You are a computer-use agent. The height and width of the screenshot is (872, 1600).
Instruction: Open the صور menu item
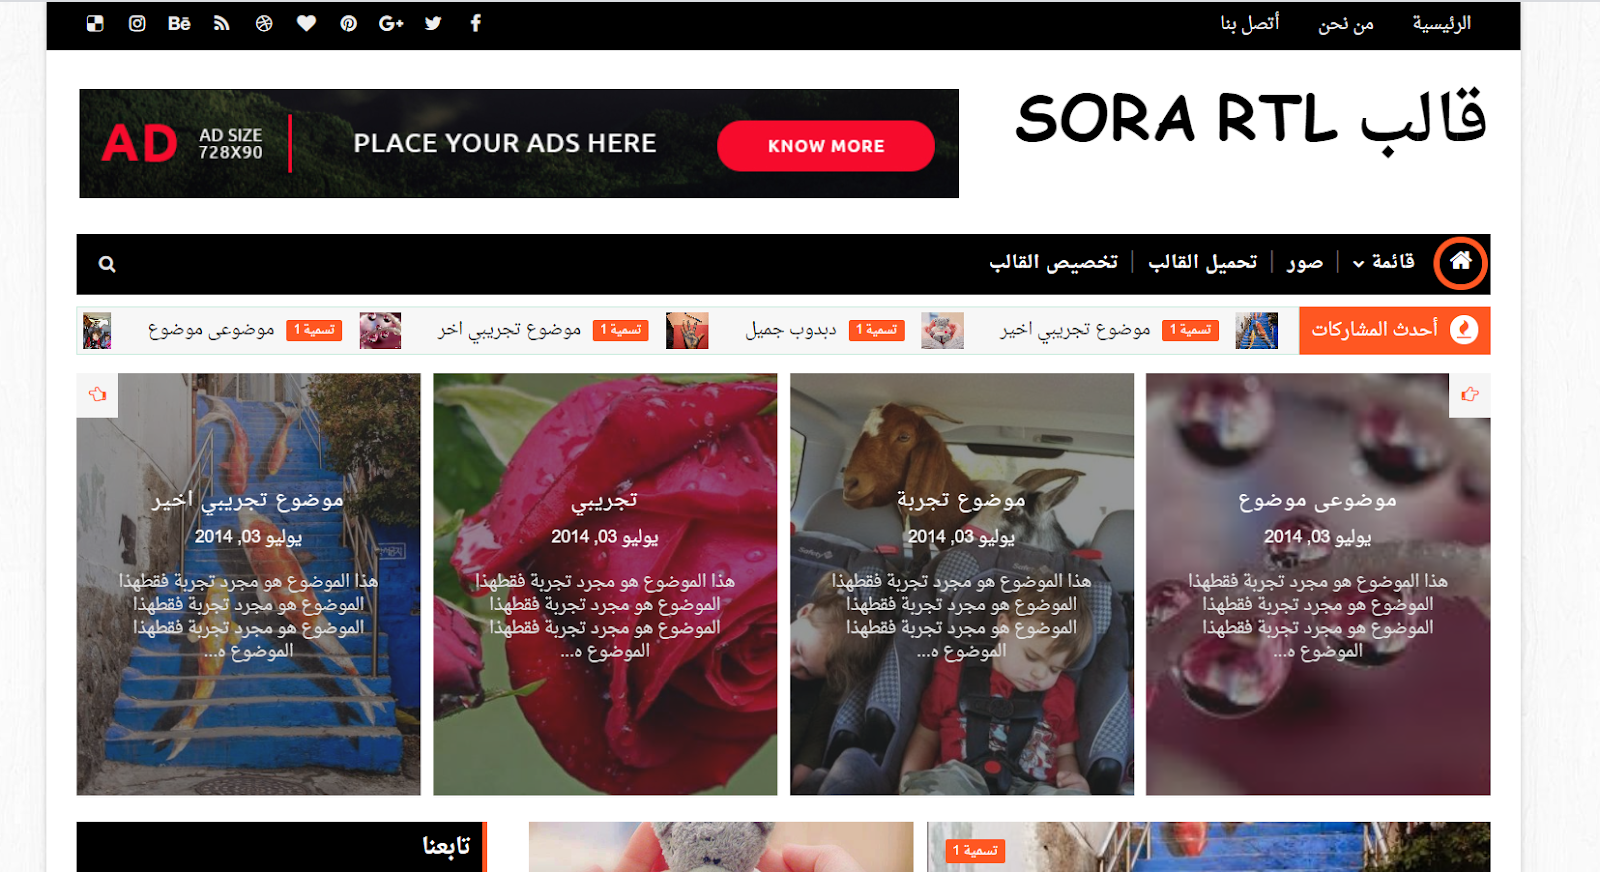[1305, 262]
